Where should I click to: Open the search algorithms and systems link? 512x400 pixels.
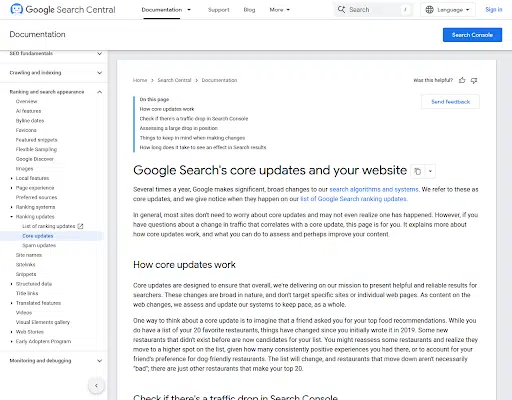(x=374, y=189)
